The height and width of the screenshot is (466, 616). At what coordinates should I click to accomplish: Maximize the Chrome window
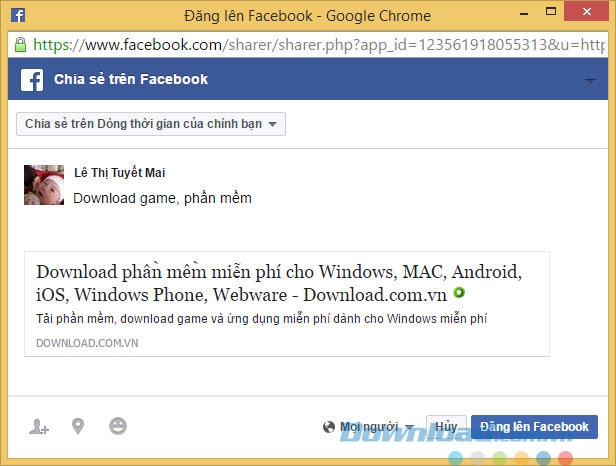coord(551,12)
